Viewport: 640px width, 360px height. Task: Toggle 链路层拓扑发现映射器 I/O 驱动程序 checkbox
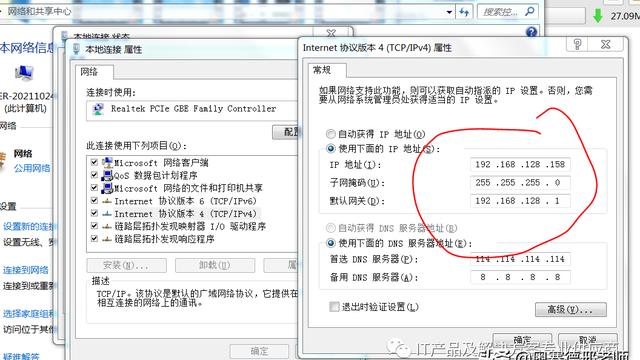(x=94, y=226)
